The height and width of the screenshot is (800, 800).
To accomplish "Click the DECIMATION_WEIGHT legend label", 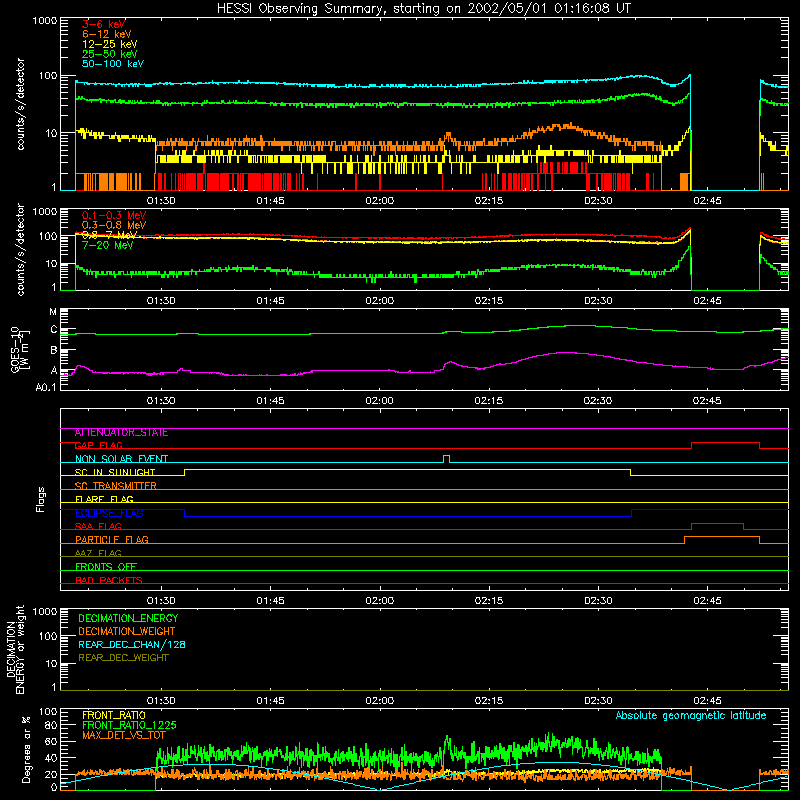I will click(x=127, y=631).
